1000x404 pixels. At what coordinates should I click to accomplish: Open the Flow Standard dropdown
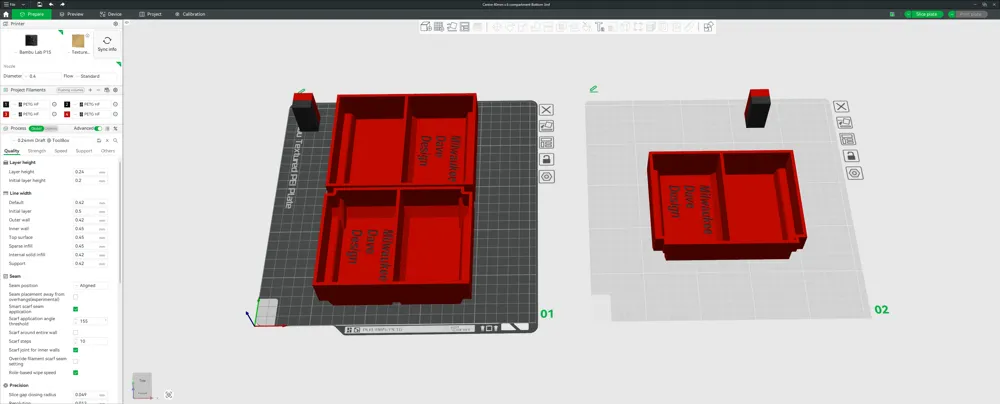coord(96,76)
